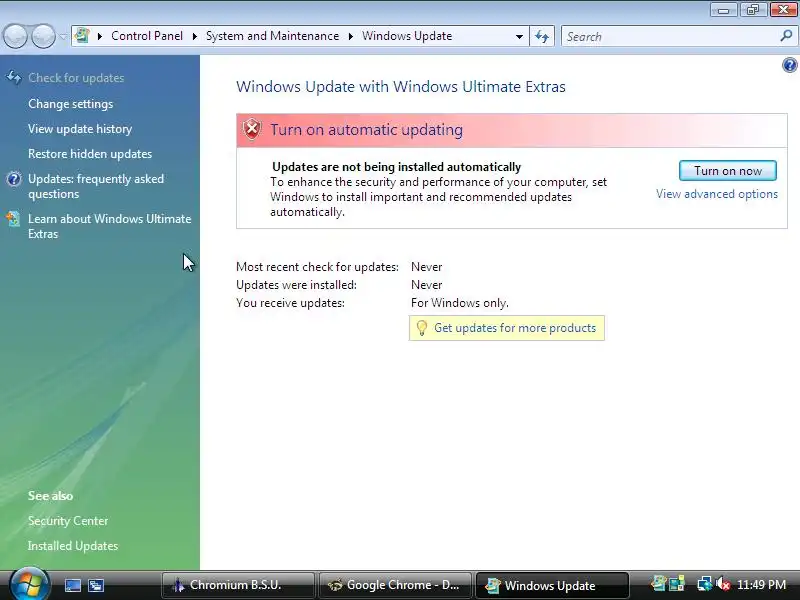The height and width of the screenshot is (600, 800).
Task: Click Show Desktop quick launch icon
Action: point(72,585)
